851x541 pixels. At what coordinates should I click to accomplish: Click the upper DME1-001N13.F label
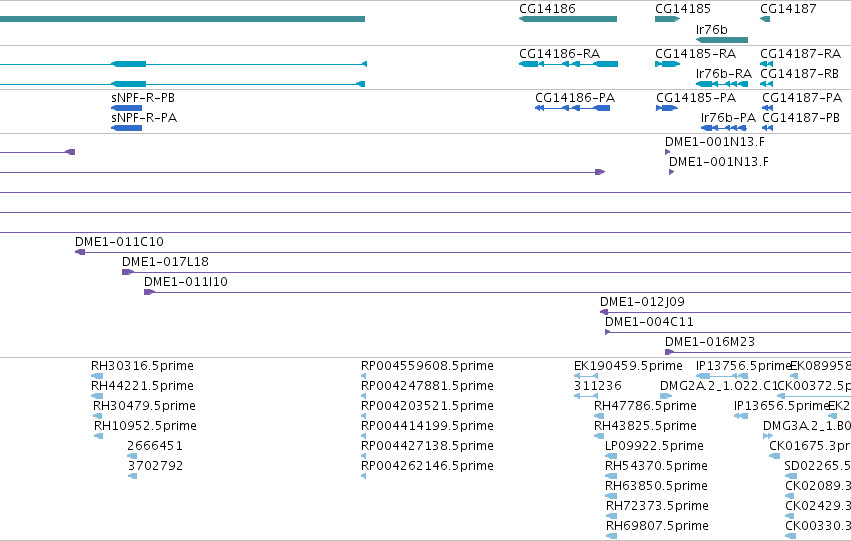pyautogui.click(x=714, y=142)
